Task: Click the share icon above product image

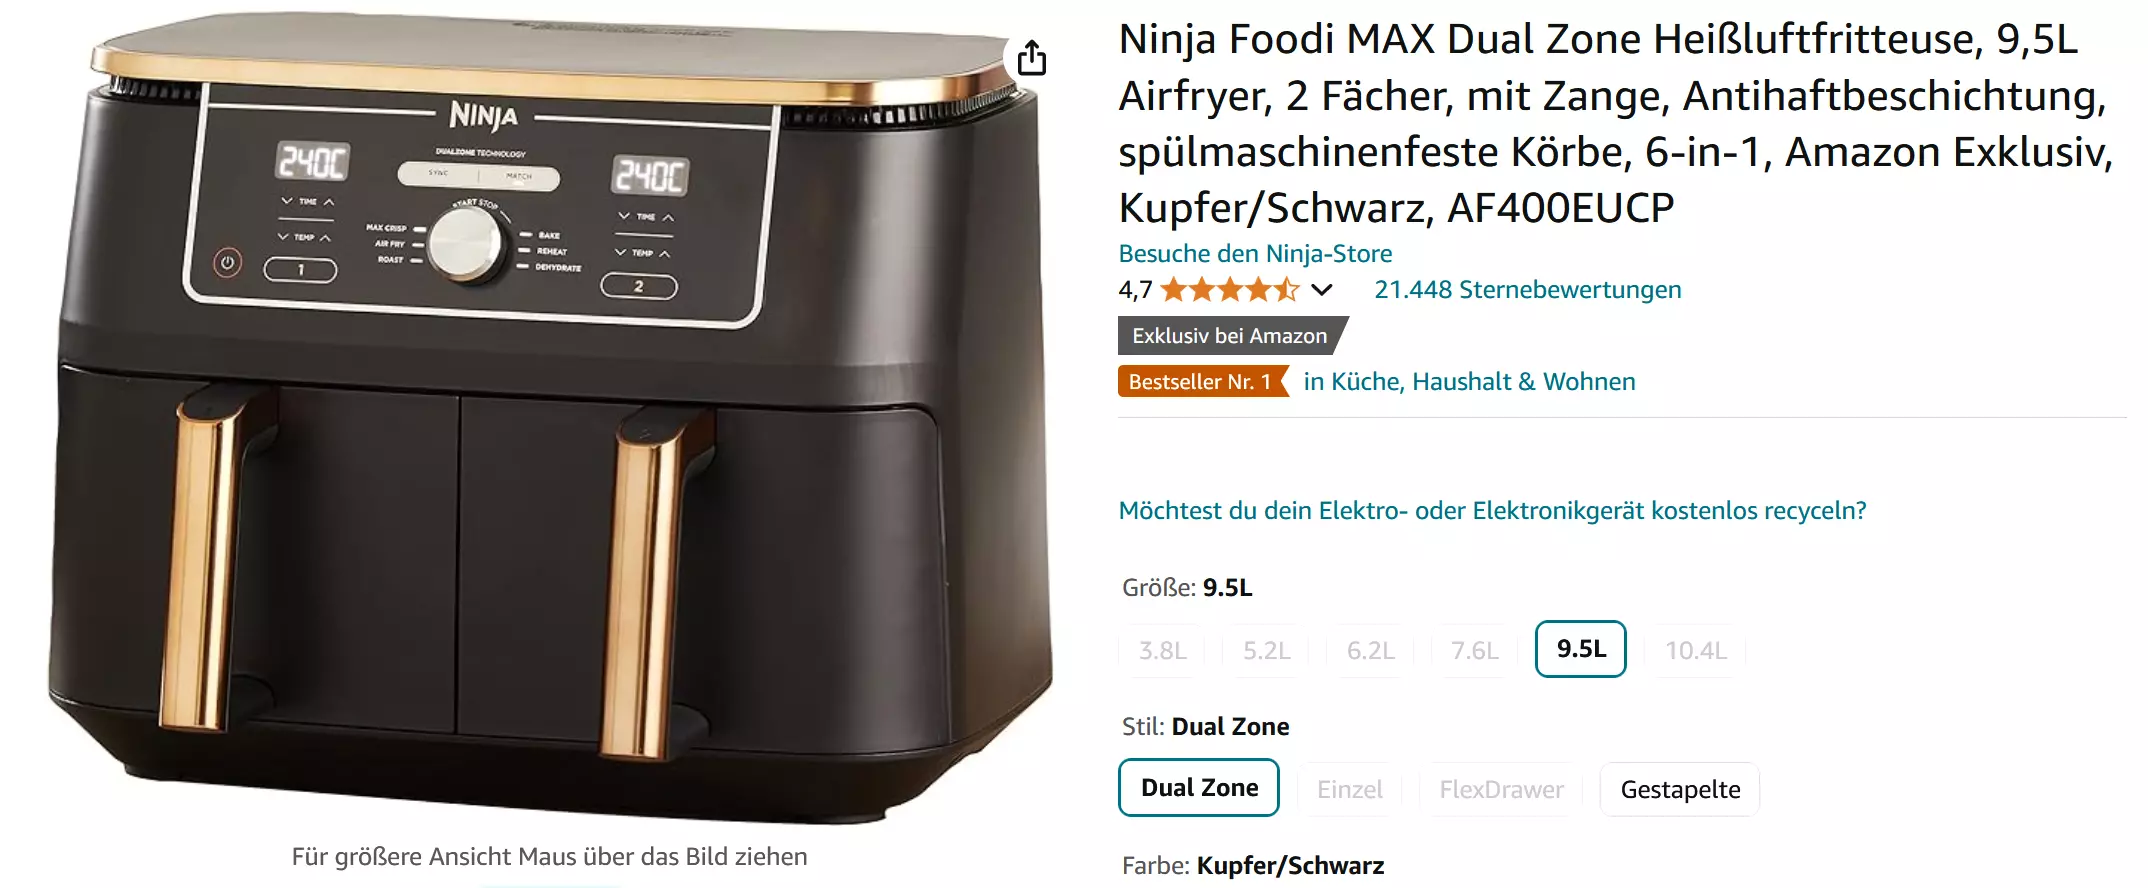Action: coord(1031,58)
